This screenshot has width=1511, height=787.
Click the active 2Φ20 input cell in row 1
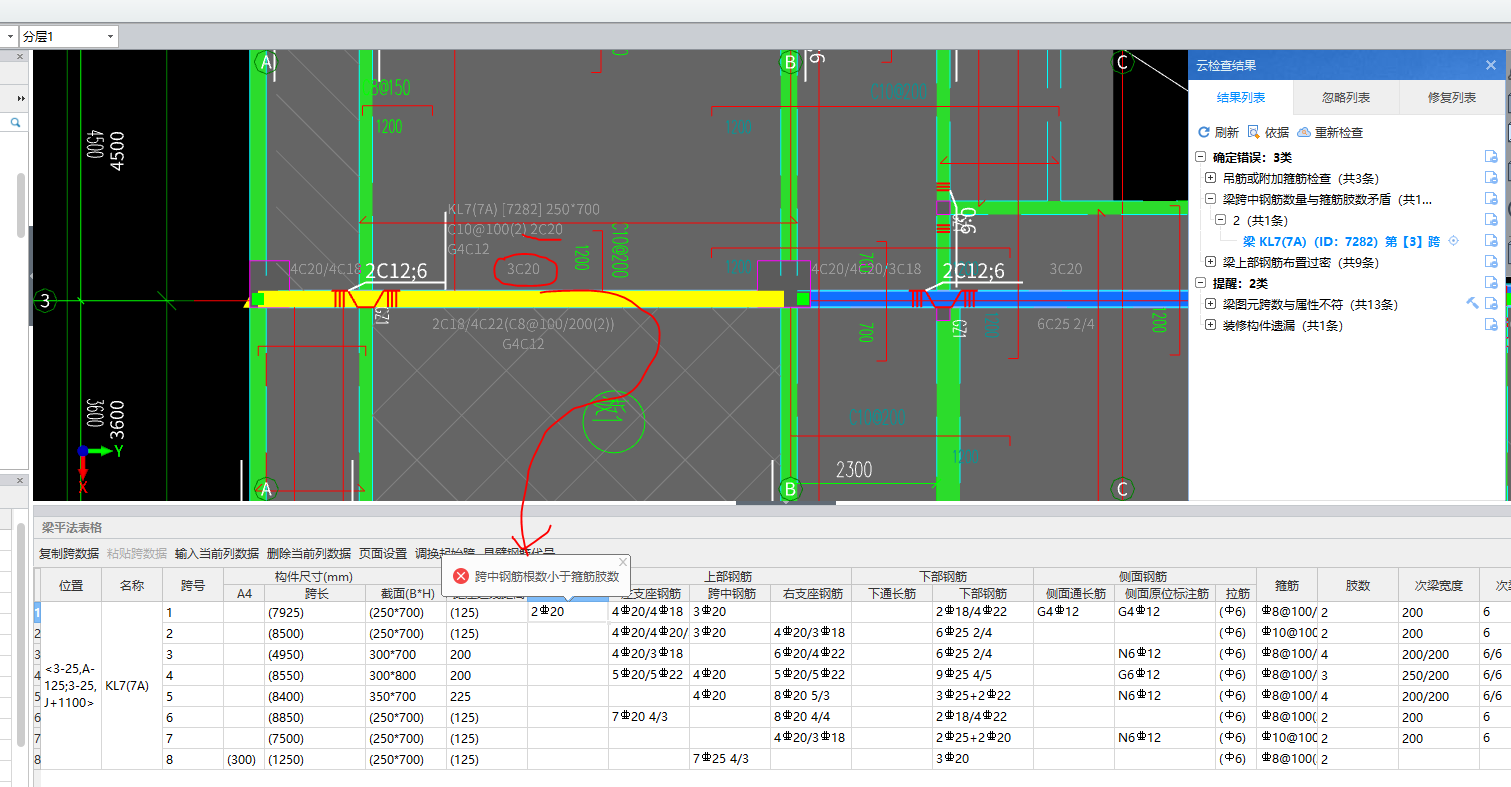tap(568, 611)
